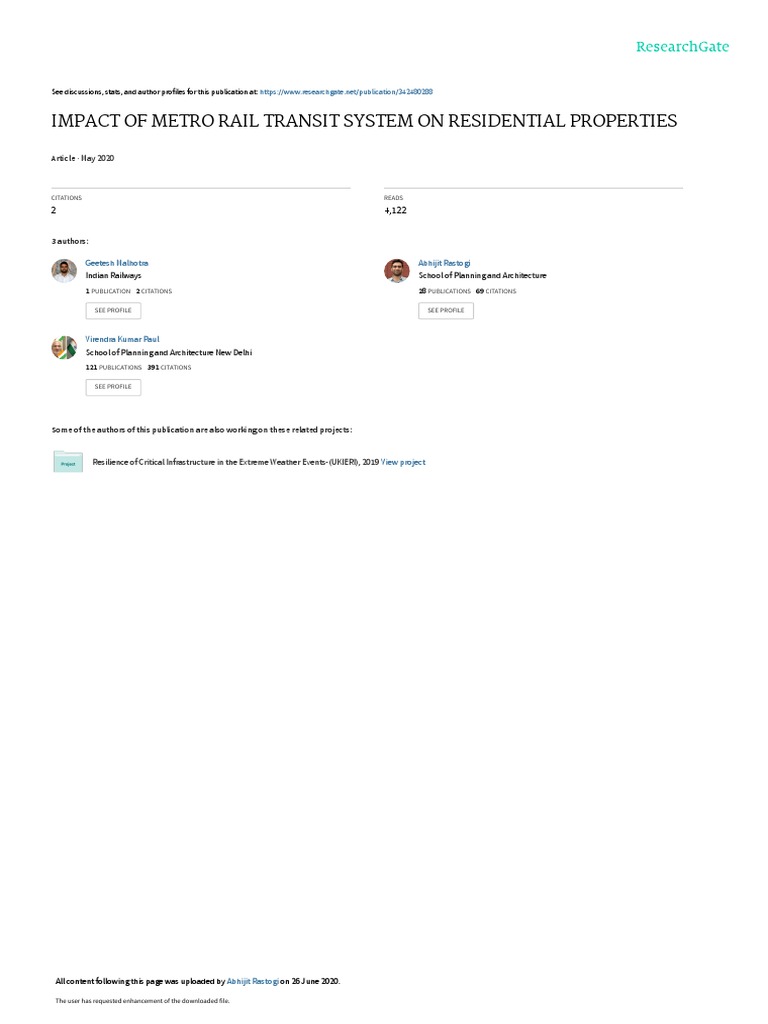Click the READS count 4,122
The height and width of the screenshot is (1024, 768).
(x=395, y=210)
